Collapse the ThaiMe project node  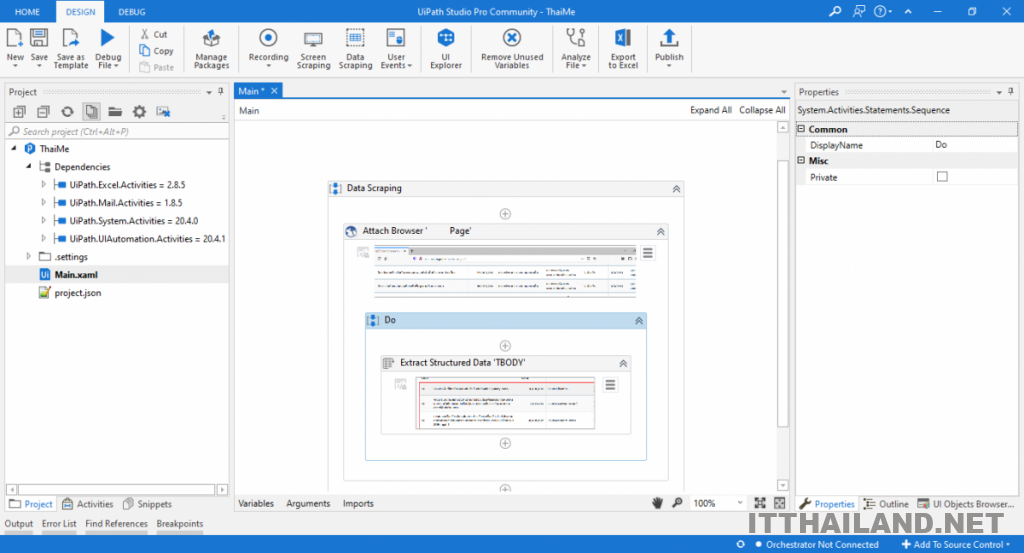tap(14, 149)
